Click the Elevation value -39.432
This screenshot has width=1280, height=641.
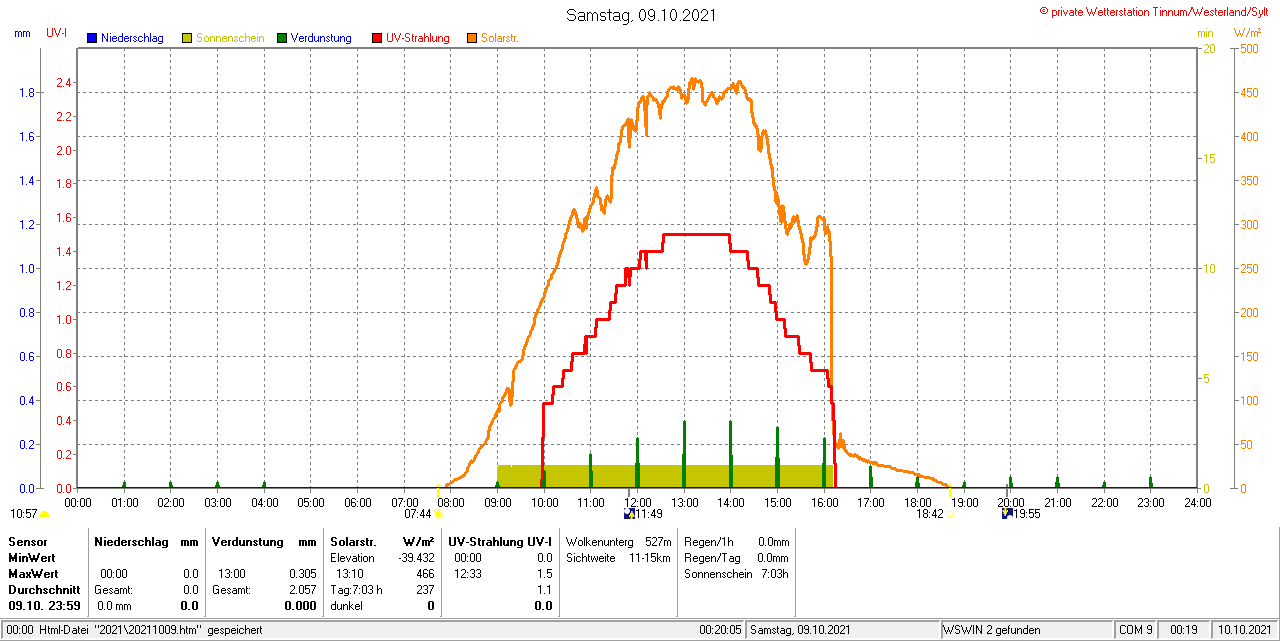click(x=415, y=557)
